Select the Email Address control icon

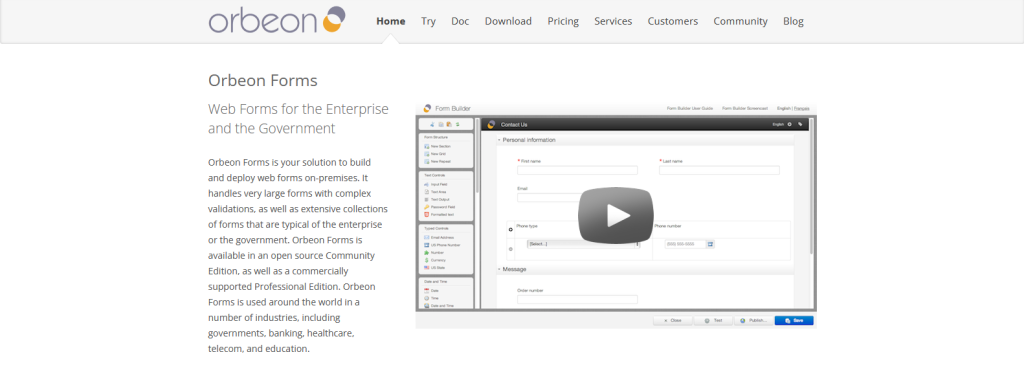(426, 238)
